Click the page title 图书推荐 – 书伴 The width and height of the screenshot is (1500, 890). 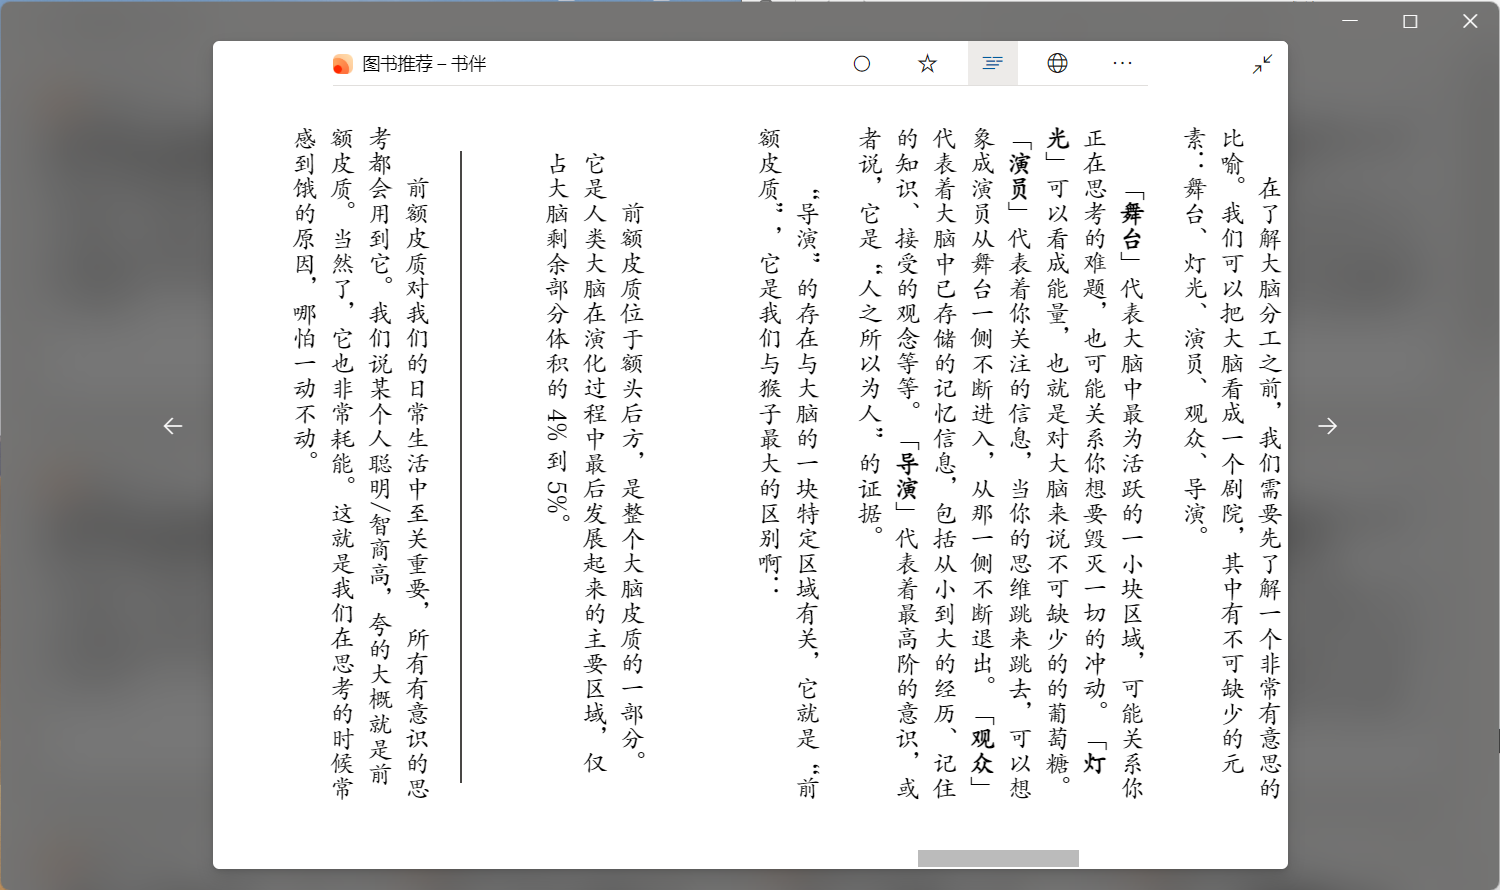424,64
